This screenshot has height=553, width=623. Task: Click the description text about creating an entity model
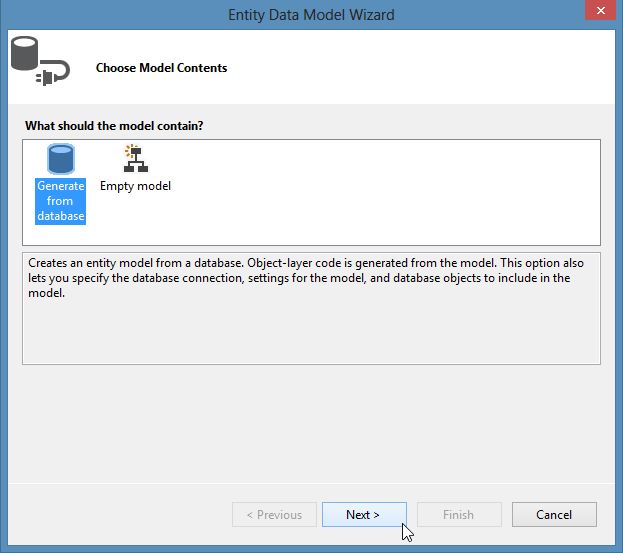point(306,278)
